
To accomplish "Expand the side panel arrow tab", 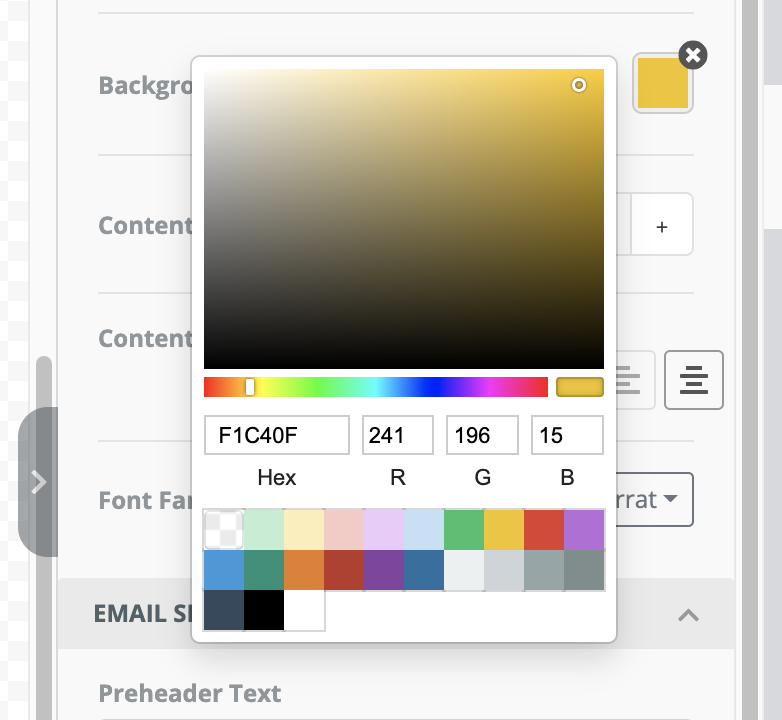I will point(38,482).
